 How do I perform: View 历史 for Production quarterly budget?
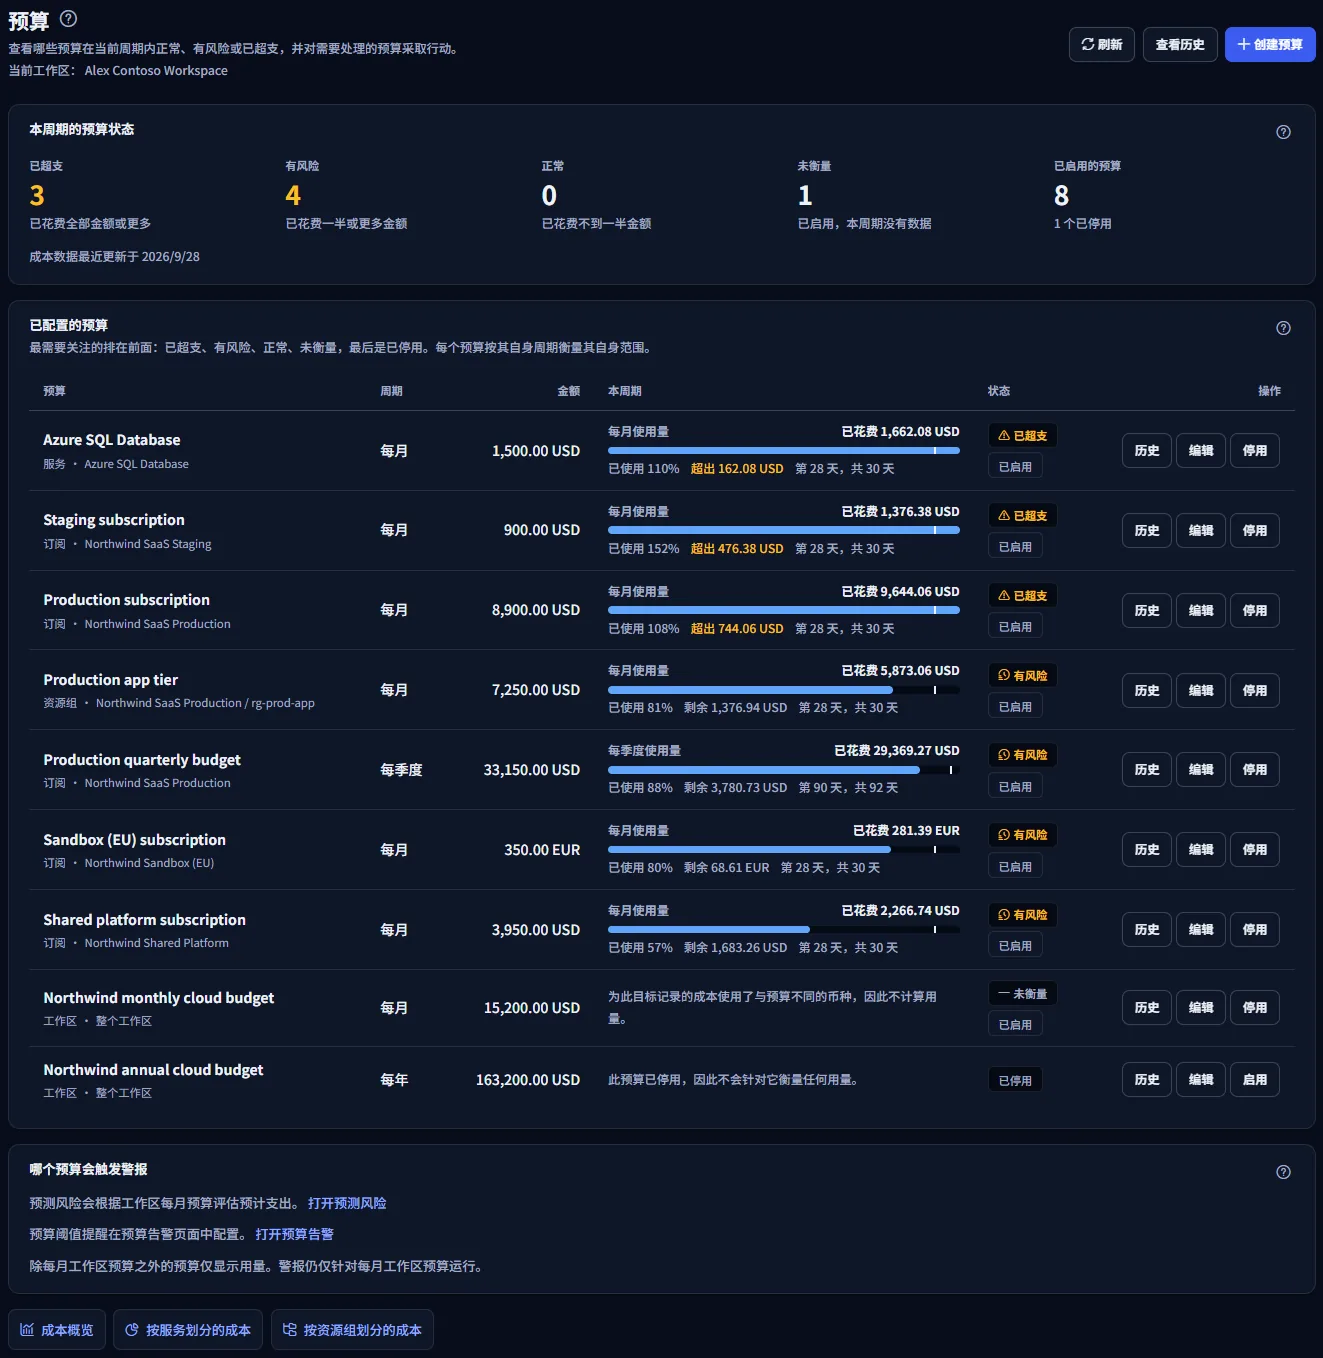click(x=1147, y=770)
